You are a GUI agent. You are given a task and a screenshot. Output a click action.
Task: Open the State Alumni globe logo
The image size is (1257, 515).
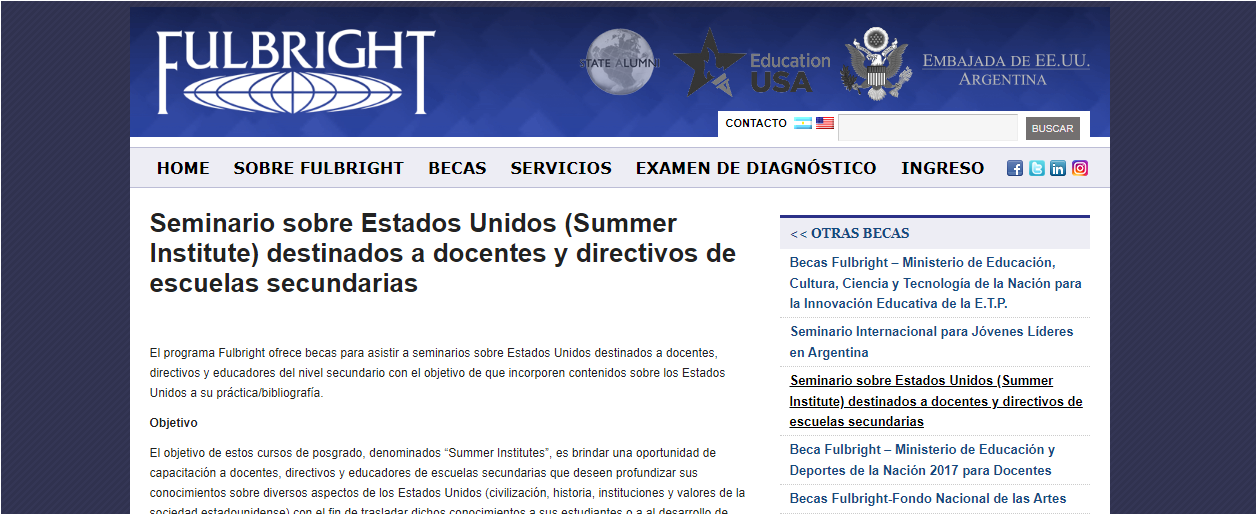(x=618, y=62)
